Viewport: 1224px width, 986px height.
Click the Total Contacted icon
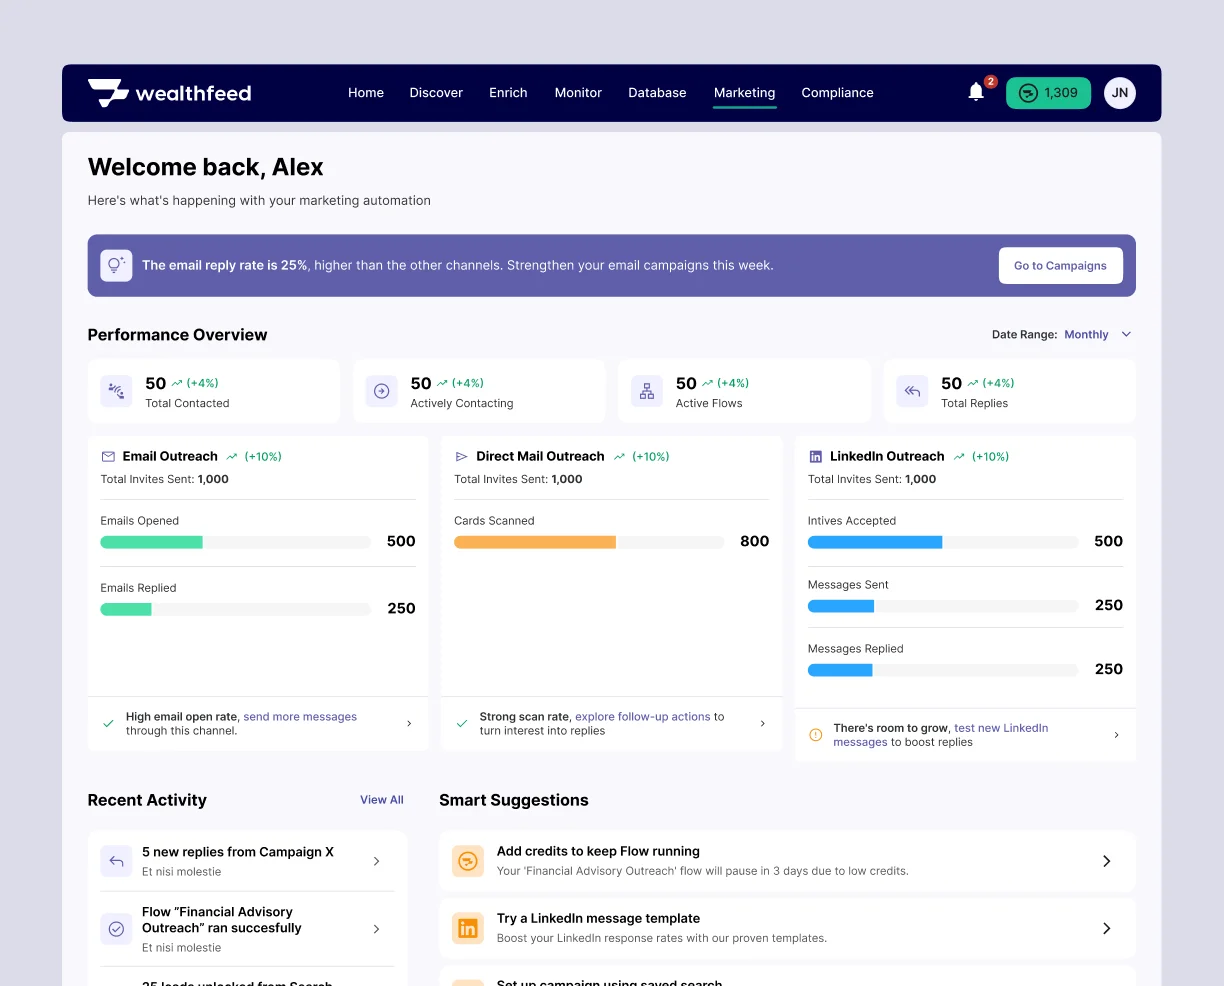point(117,391)
